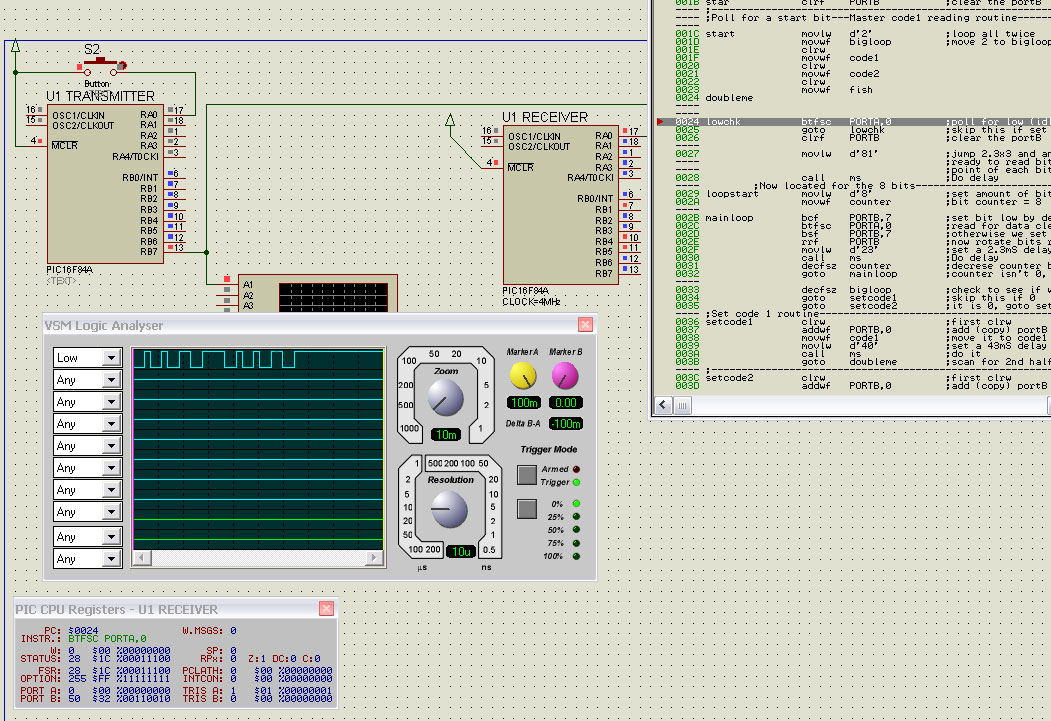The height and width of the screenshot is (721, 1051).
Task: Click the yellow Marker A knob
Action: (x=523, y=376)
